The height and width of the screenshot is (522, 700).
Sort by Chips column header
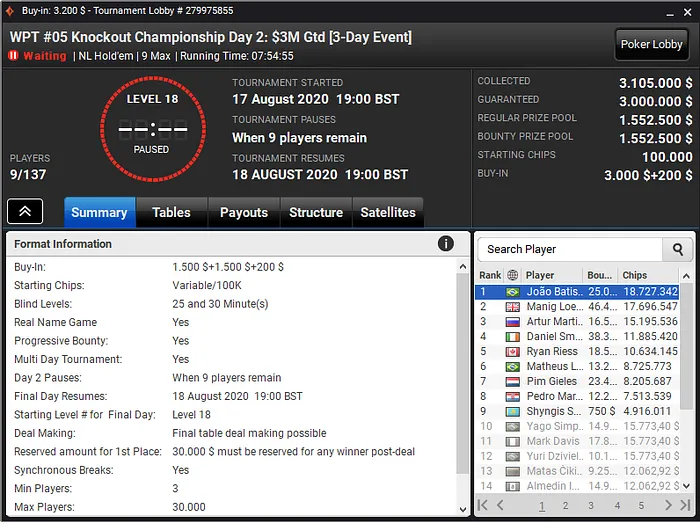click(647, 275)
